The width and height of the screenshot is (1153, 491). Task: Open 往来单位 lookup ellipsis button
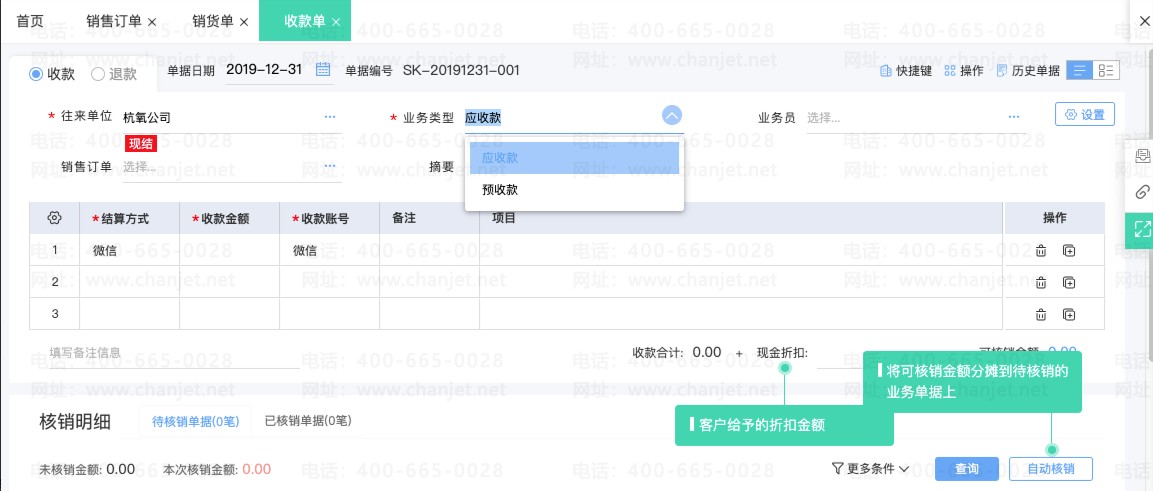coord(329,117)
